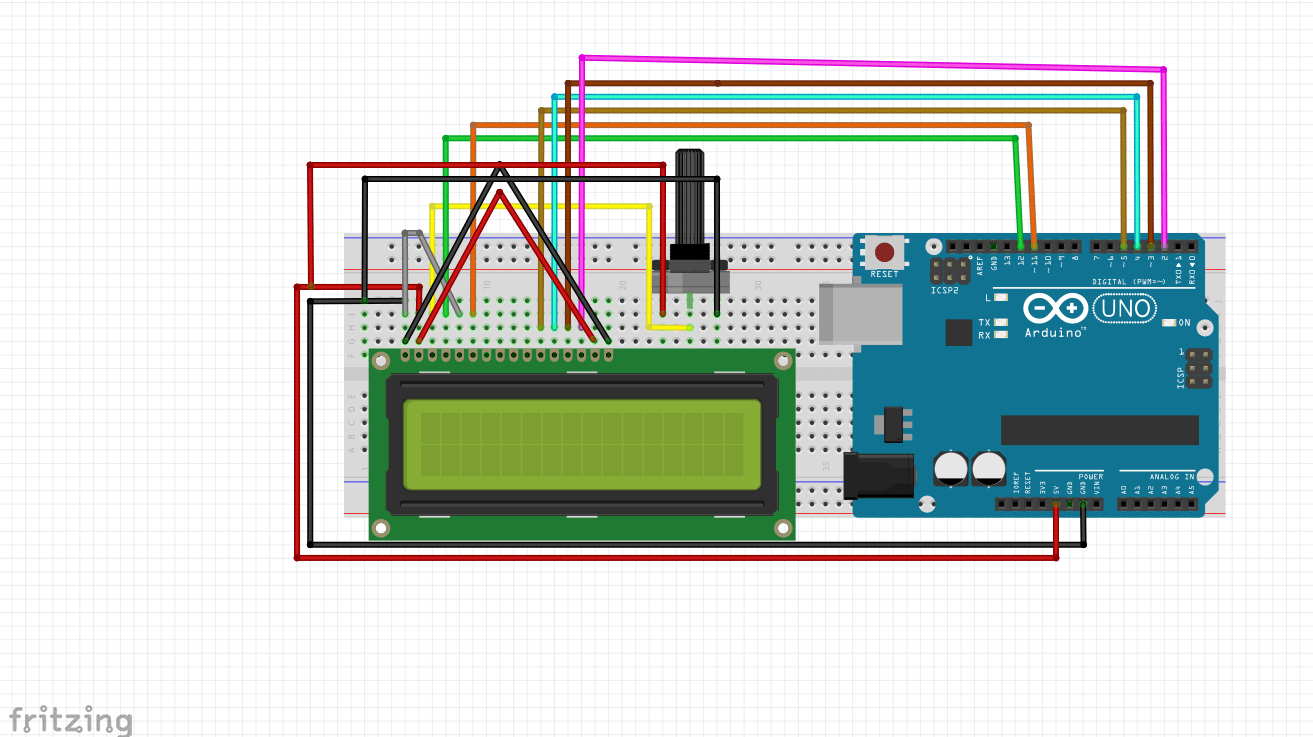This screenshot has height=737, width=1313.
Task: Click the Arduino infinity logo
Action: click(x=1056, y=308)
